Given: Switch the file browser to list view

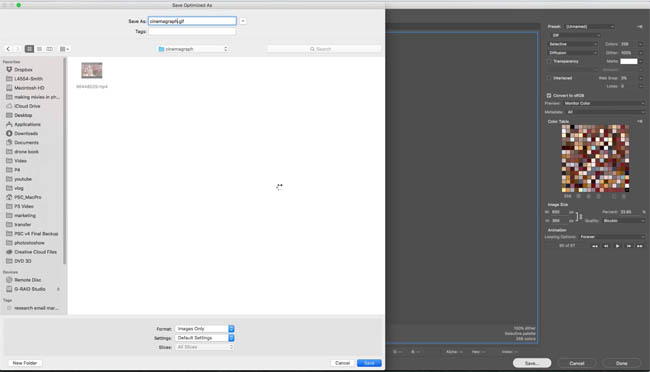Looking at the screenshot, I should click(39, 49).
